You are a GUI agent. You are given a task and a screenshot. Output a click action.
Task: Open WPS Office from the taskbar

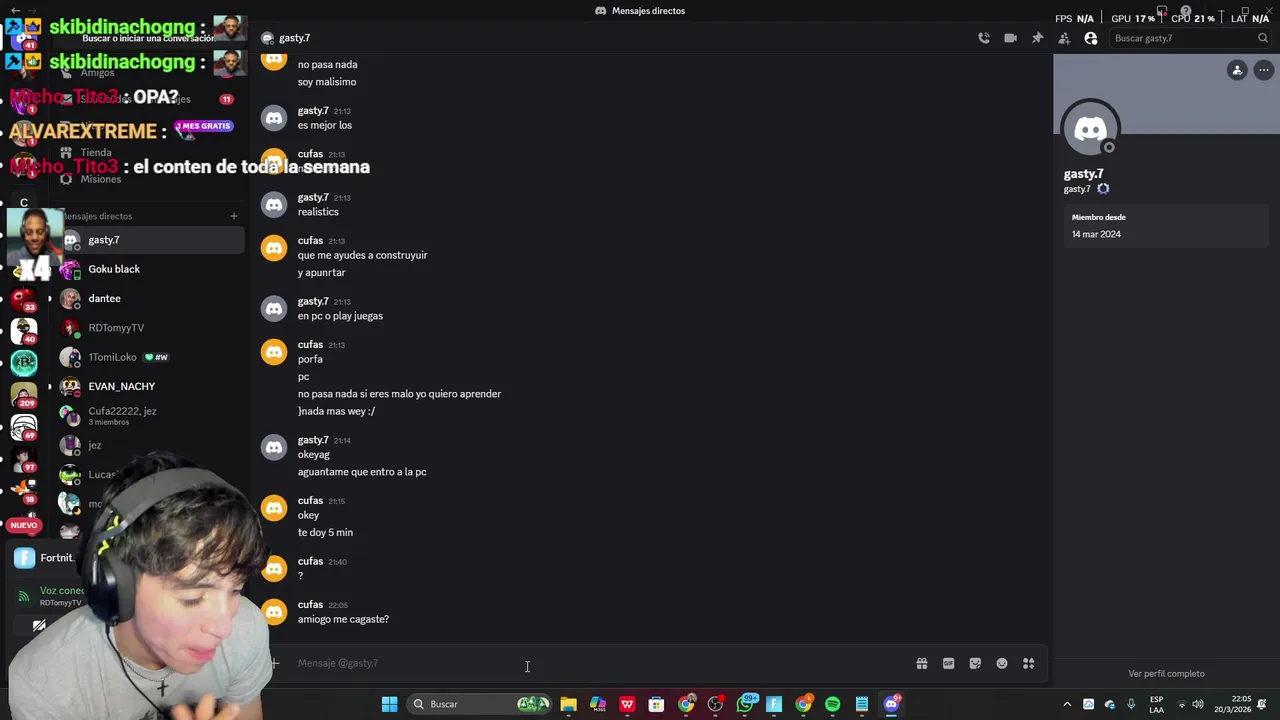(x=627, y=704)
